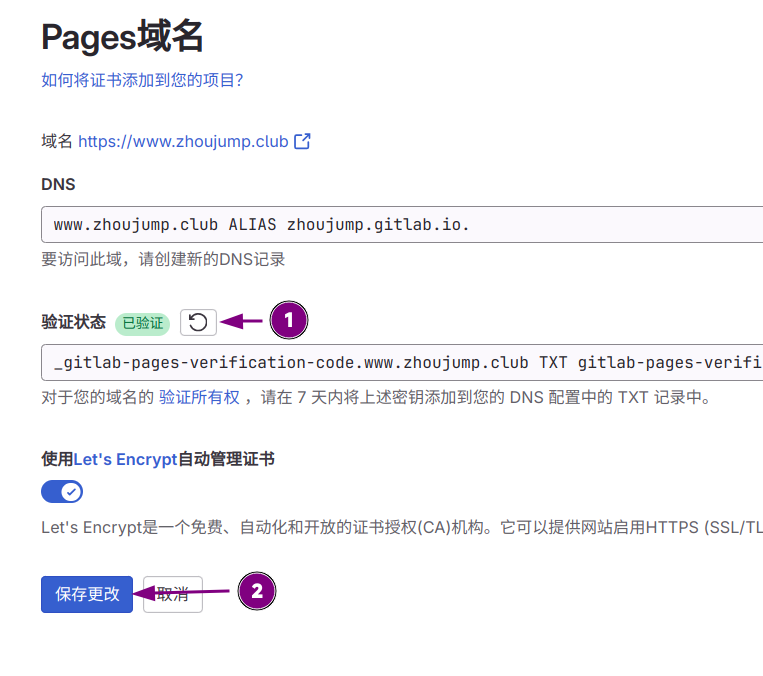Open the Let's Encrypt link in heading
This screenshot has width=763, height=676.
[x=125, y=459]
